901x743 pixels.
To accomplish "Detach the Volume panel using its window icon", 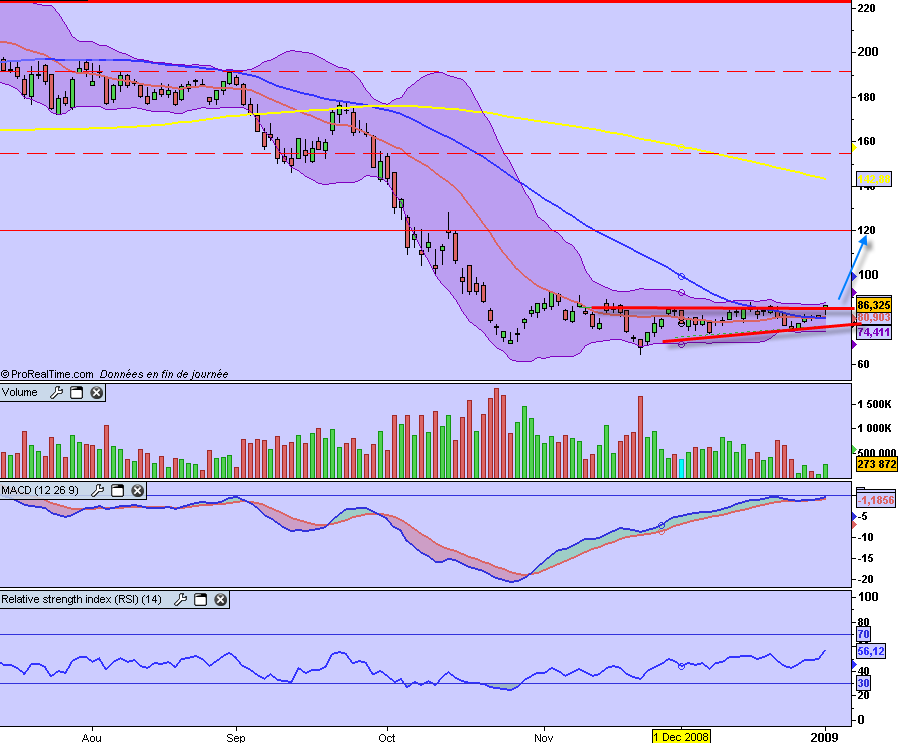I will pos(75,392).
